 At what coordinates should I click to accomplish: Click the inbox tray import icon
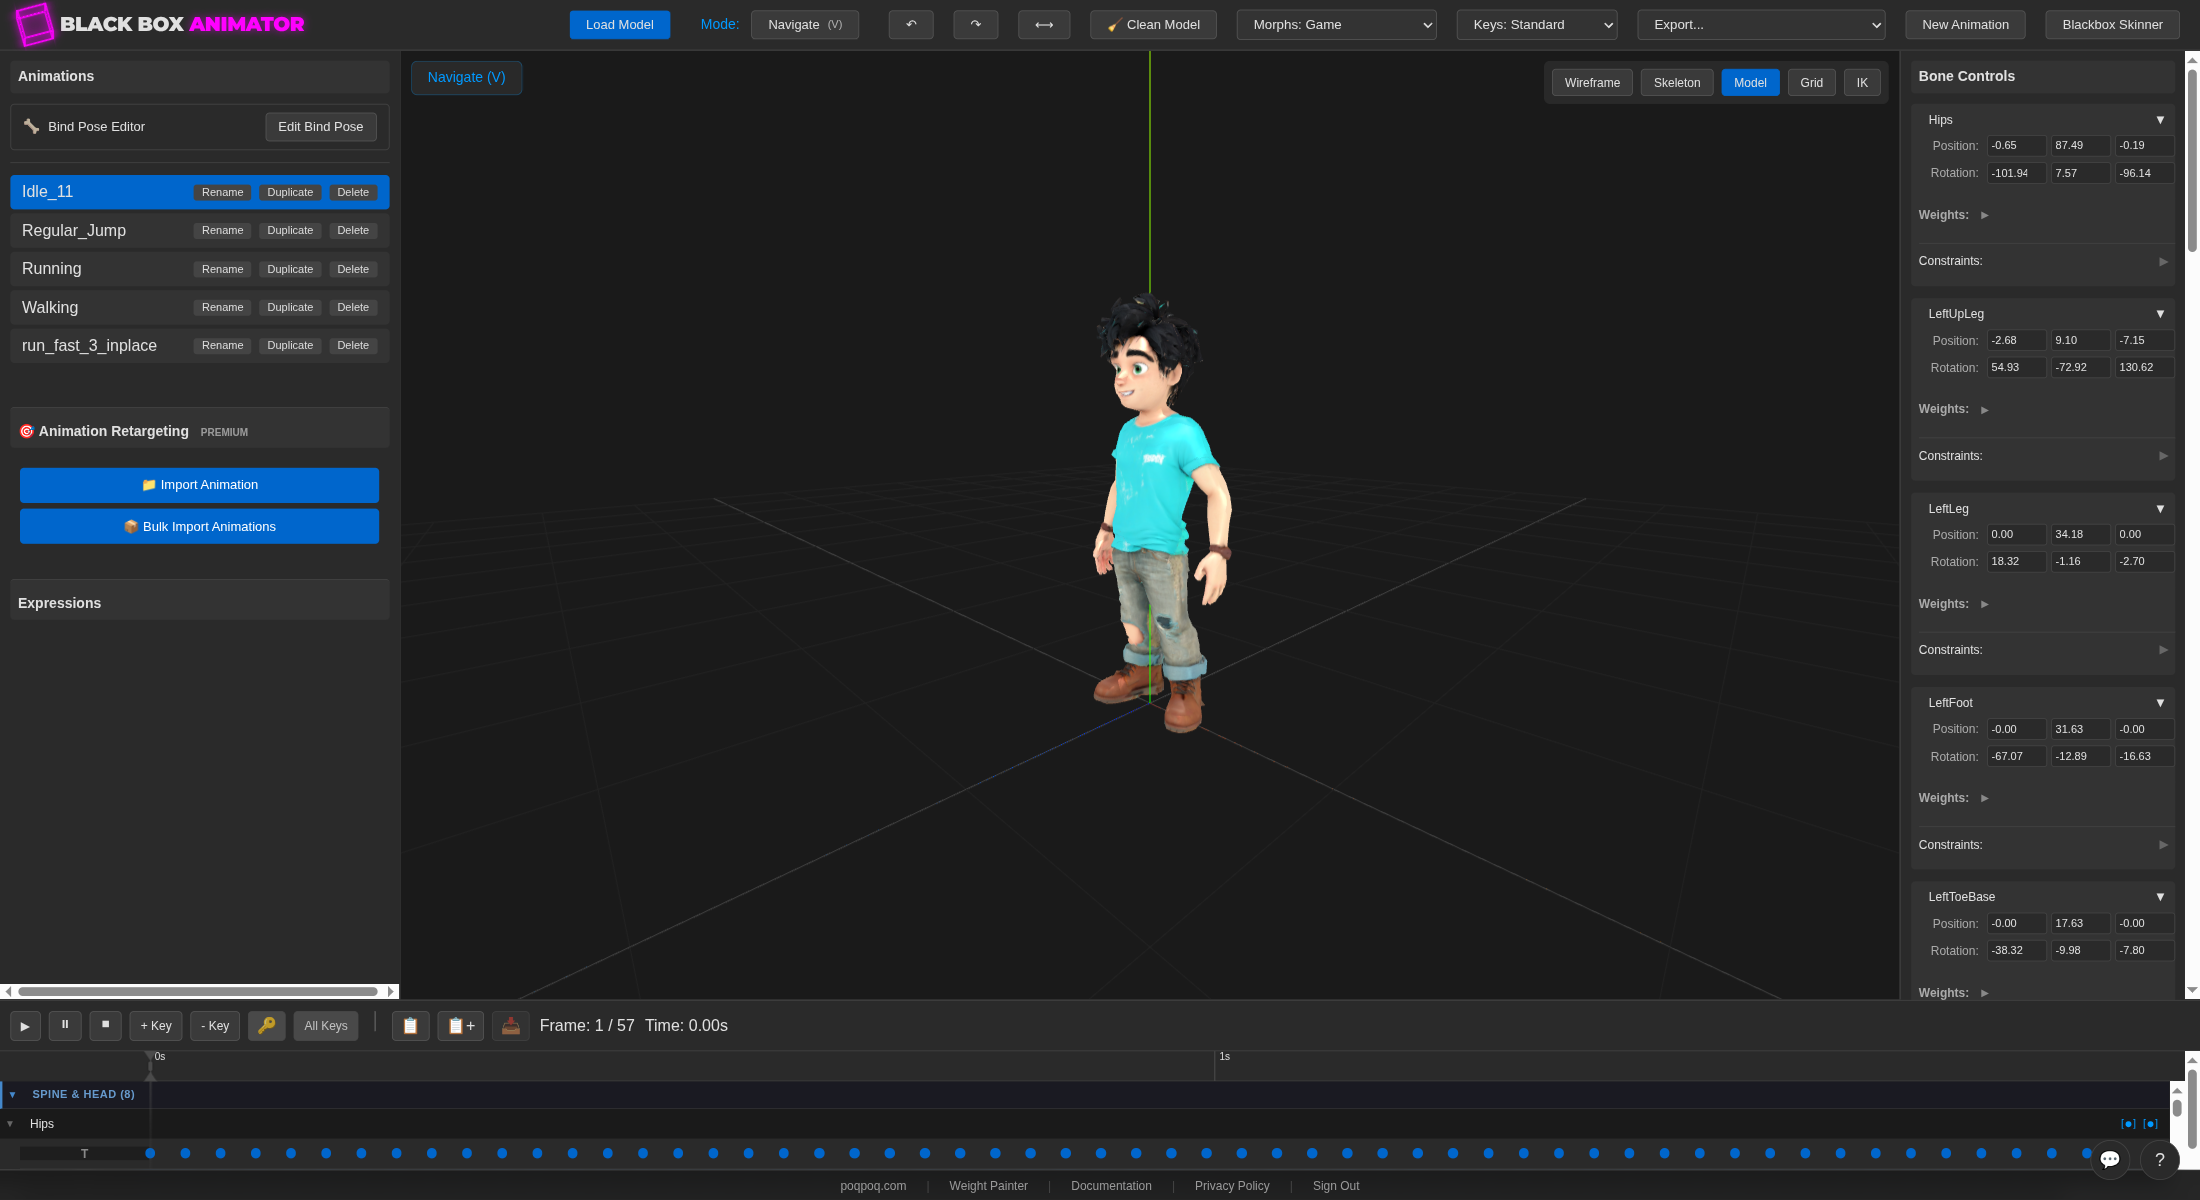click(x=511, y=1026)
